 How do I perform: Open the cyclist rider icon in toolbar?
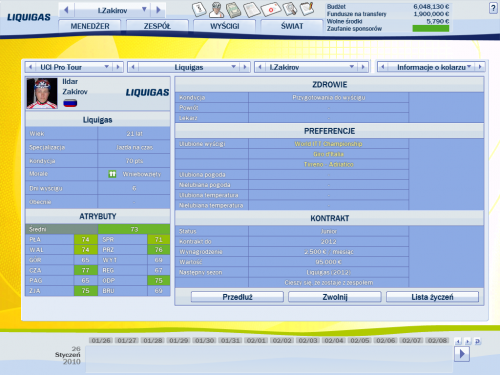(216, 10)
